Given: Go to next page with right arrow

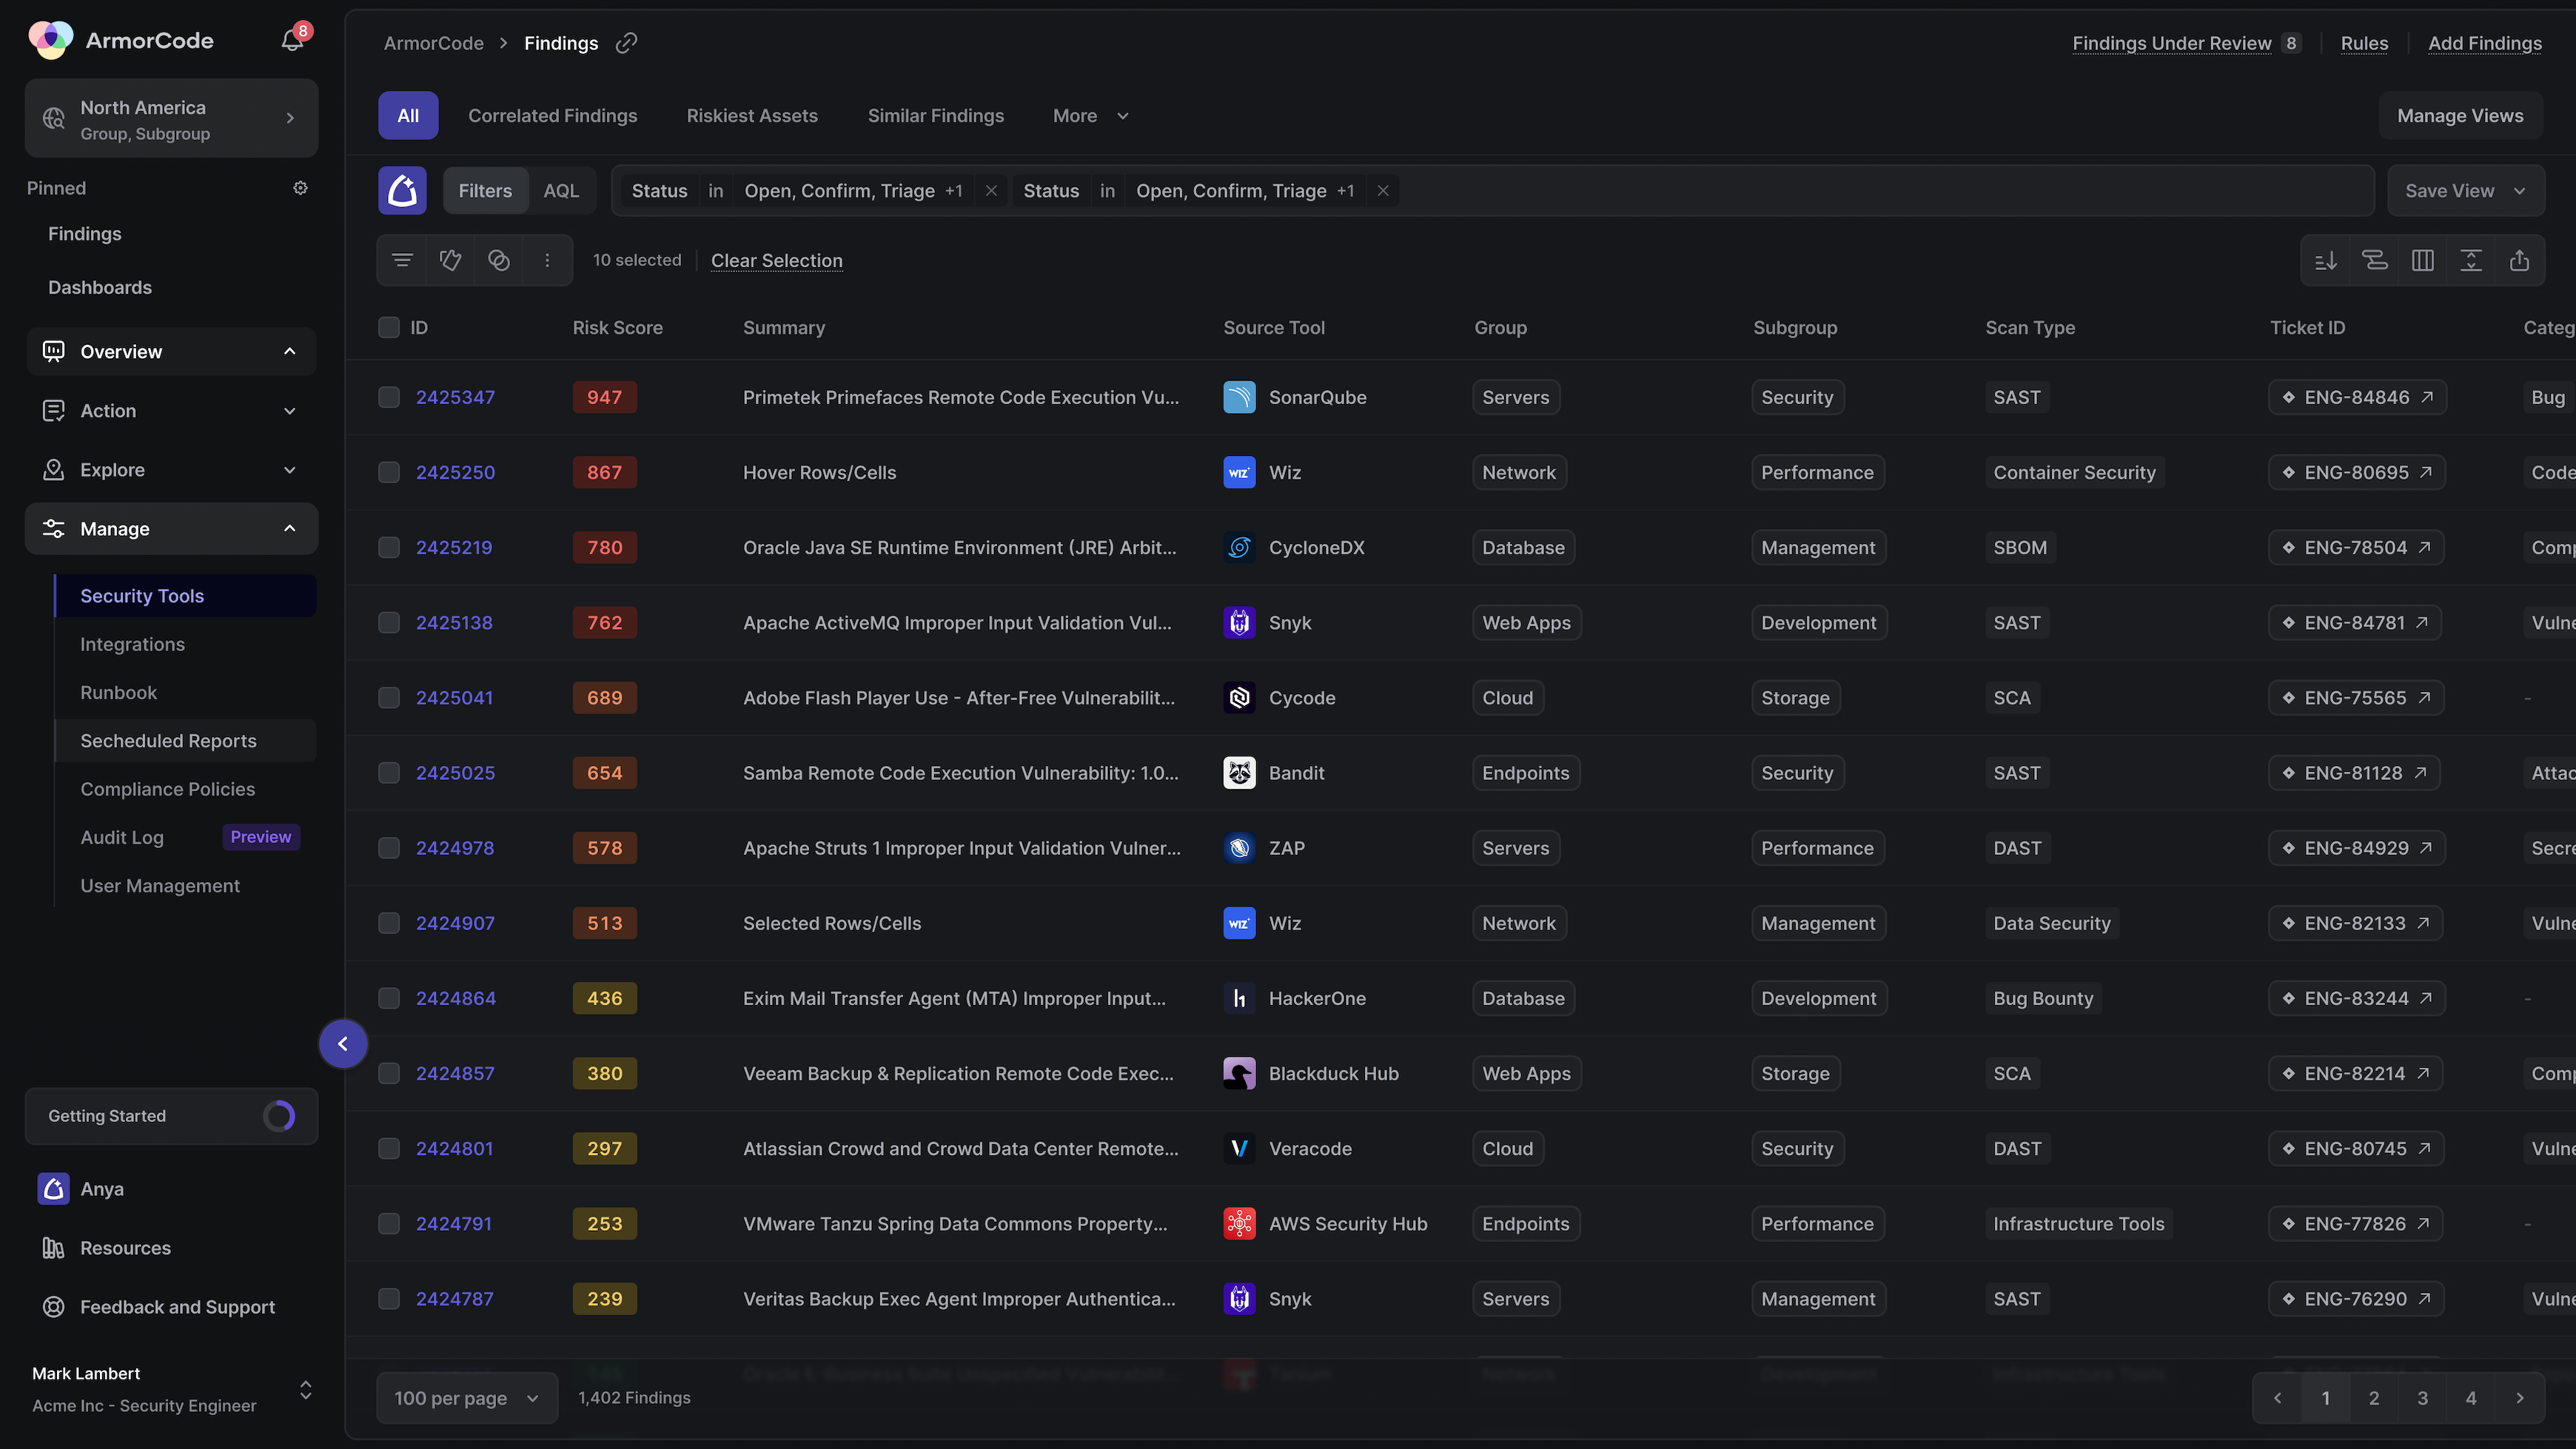Looking at the screenshot, I should point(2520,1398).
